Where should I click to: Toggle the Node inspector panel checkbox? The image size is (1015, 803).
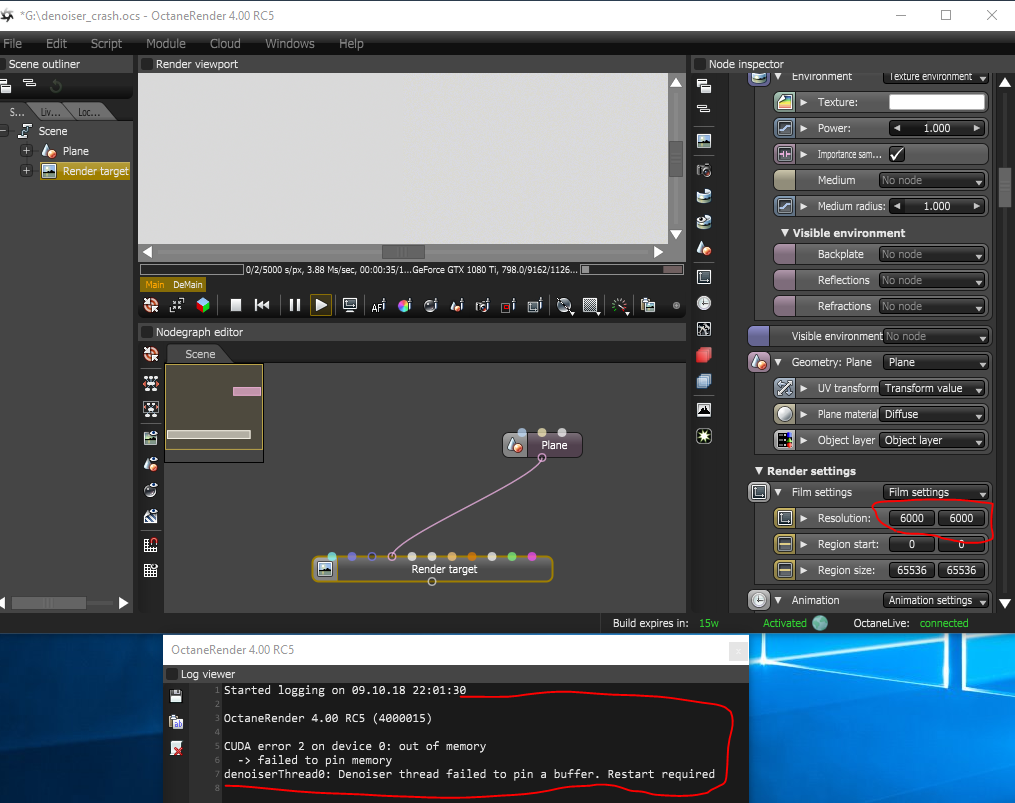pyautogui.click(x=700, y=64)
